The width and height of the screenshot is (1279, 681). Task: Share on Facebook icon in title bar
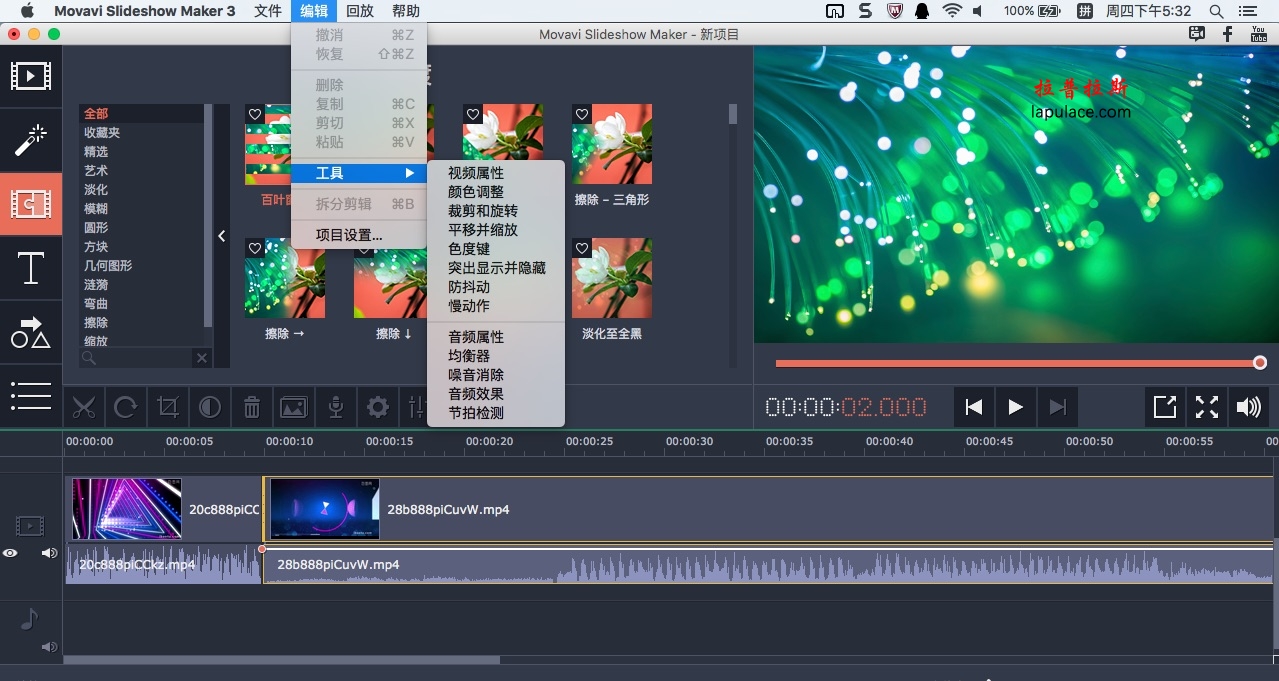coord(1228,34)
